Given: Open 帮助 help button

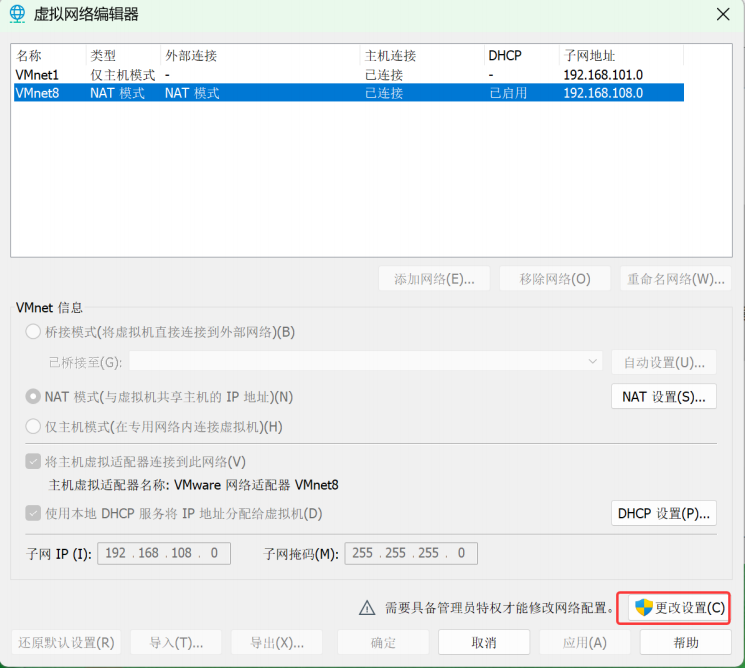Looking at the screenshot, I should (686, 642).
